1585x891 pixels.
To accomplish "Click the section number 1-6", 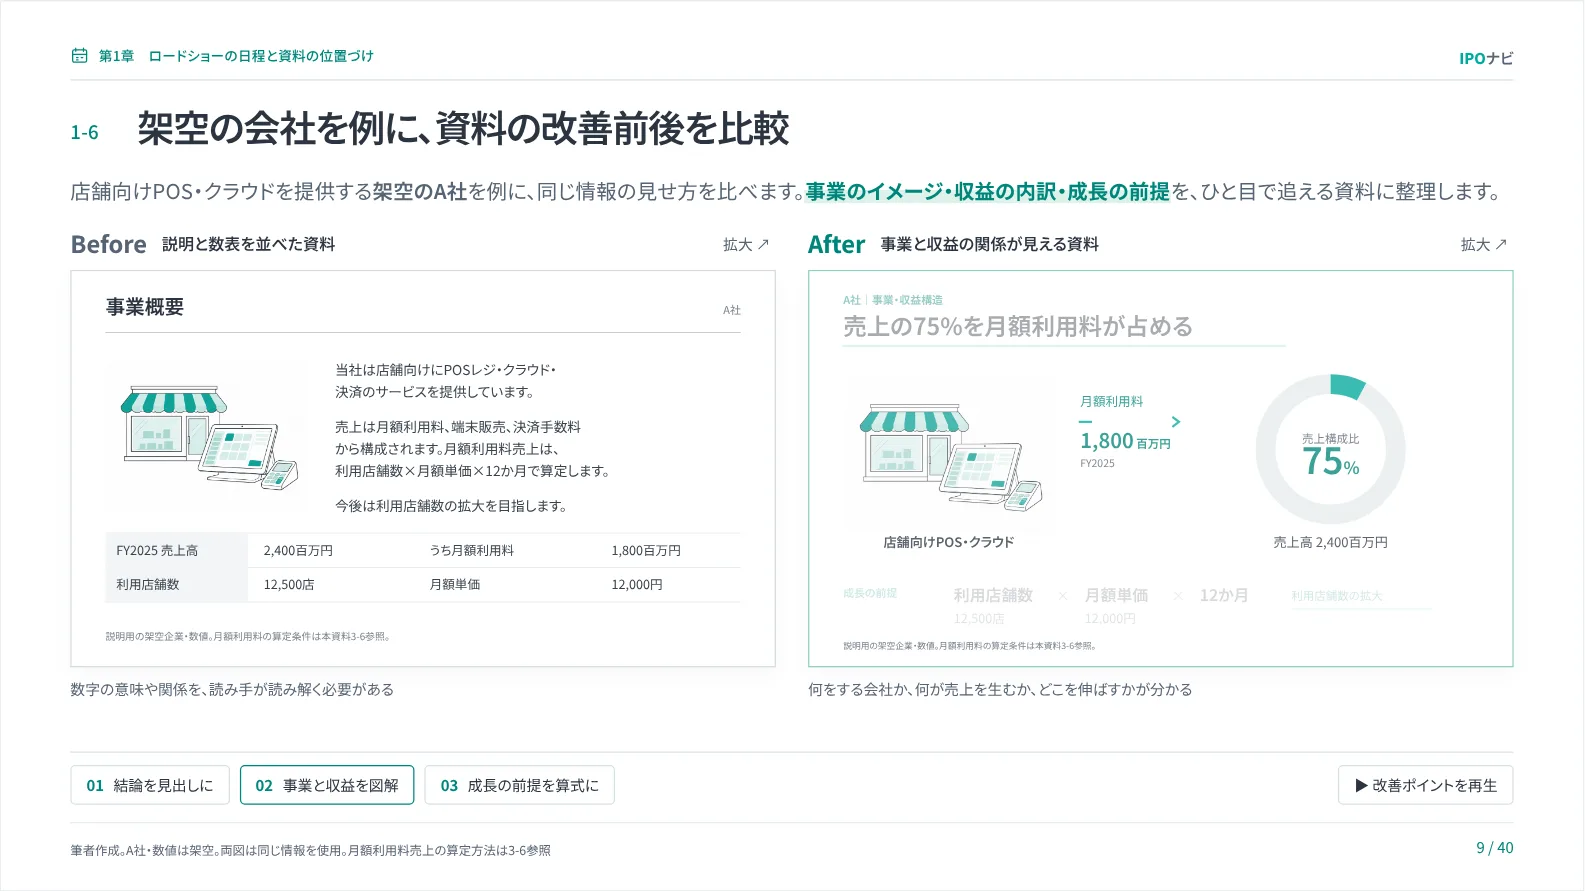I will pos(85,132).
